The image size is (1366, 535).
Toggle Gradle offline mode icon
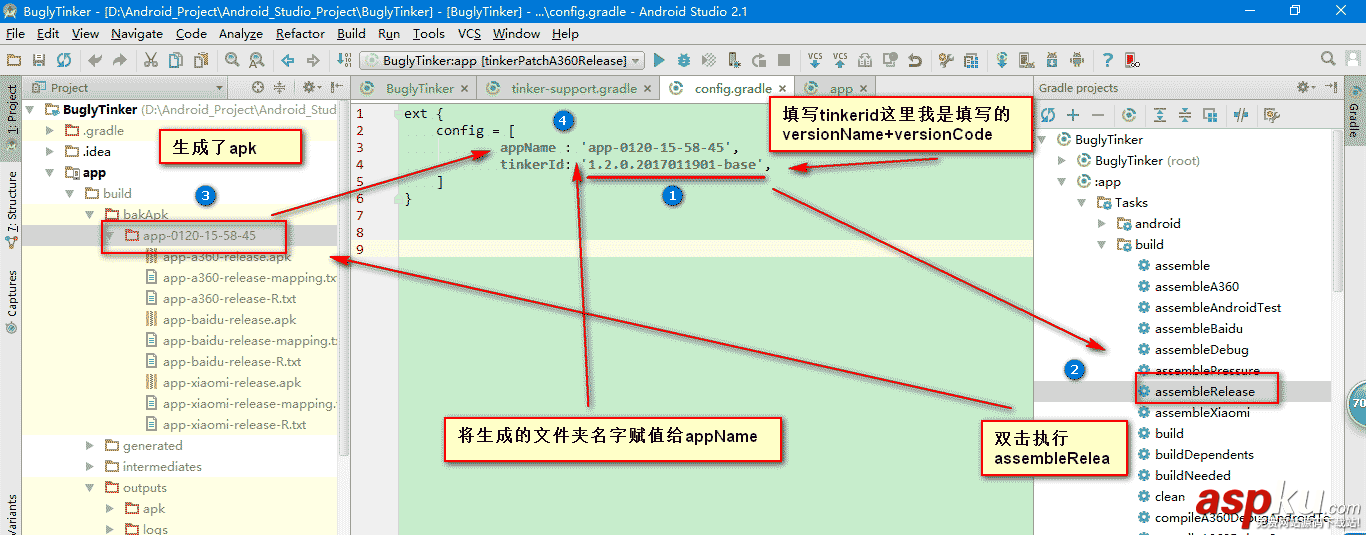click(1241, 115)
